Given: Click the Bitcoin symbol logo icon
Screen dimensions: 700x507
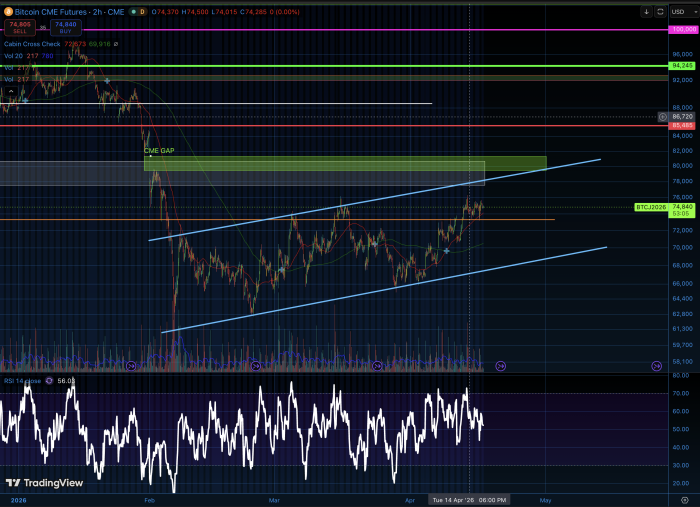Looking at the screenshot, I should tap(8, 10).
